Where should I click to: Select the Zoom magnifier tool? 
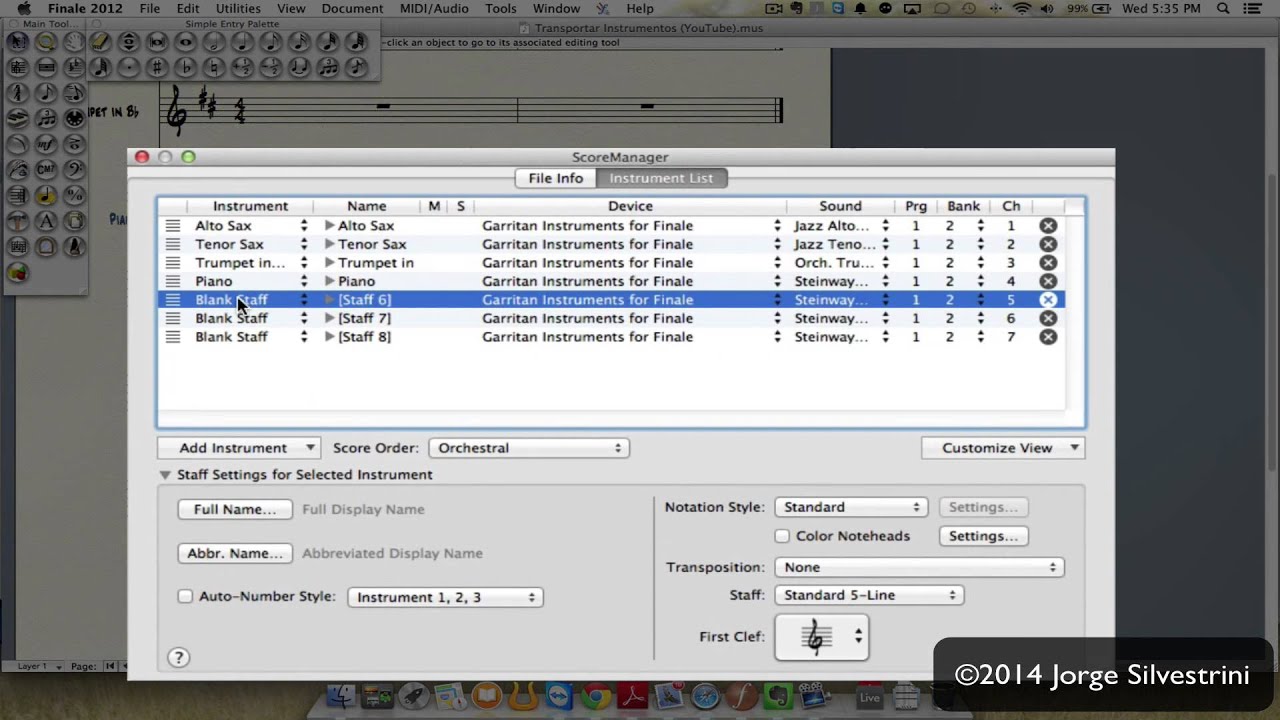tap(46, 41)
